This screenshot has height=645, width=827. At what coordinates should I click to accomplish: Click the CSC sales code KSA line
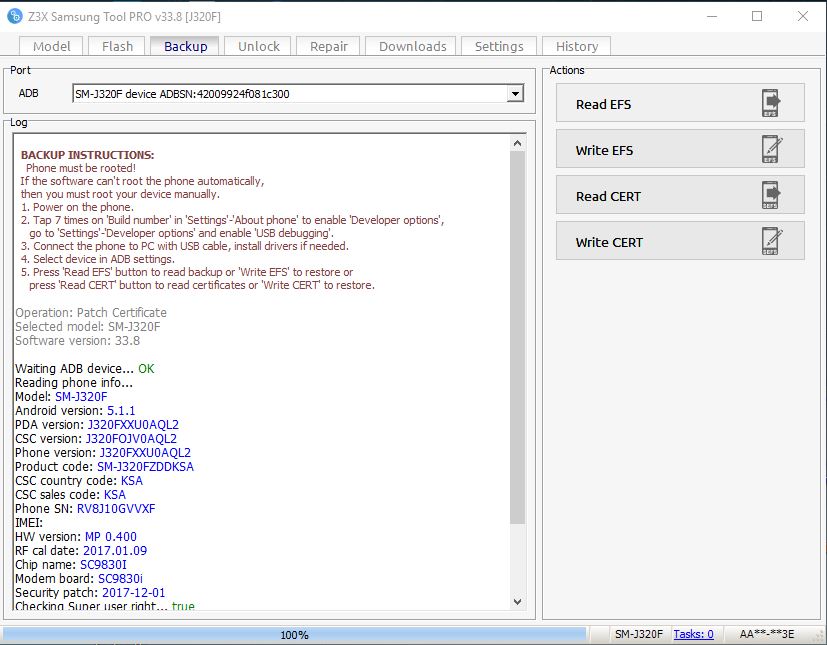[x=70, y=495]
